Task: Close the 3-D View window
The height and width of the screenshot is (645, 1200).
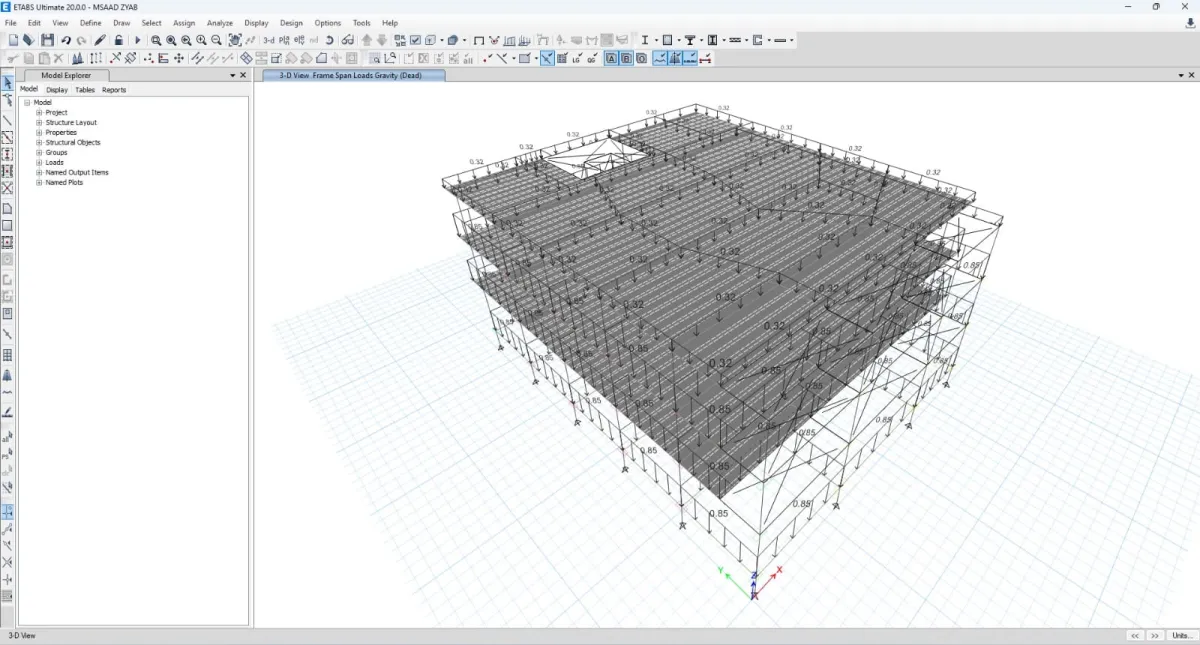Action: coord(1191,76)
